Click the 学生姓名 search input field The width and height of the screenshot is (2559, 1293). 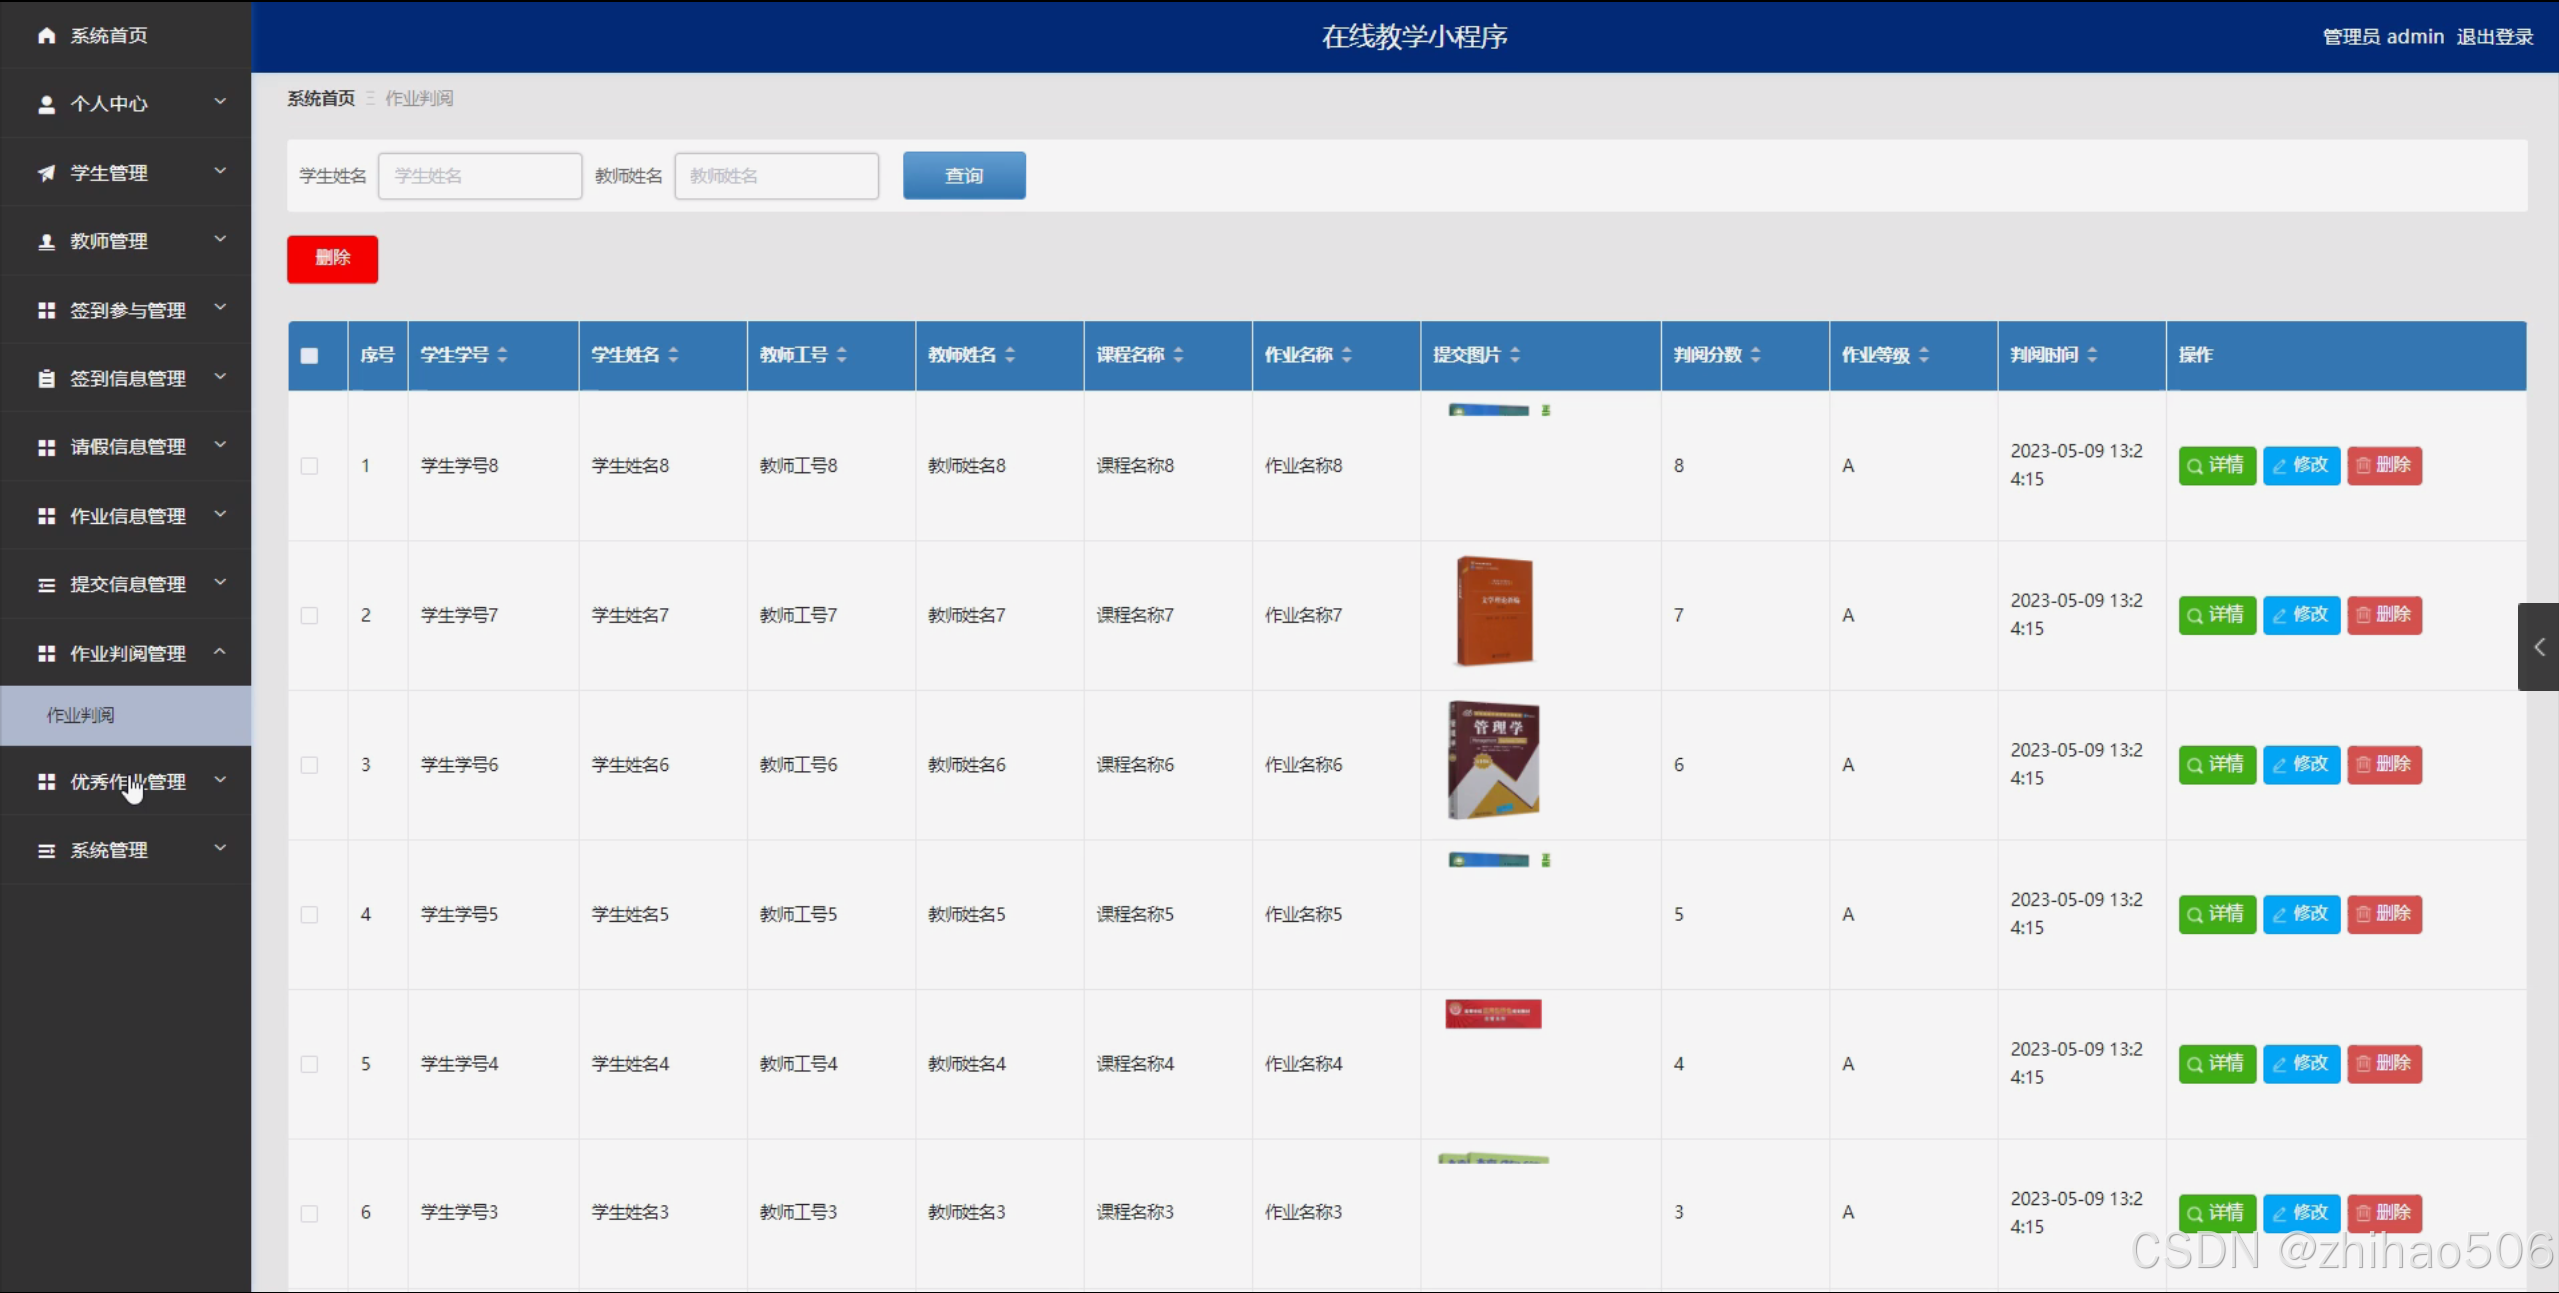pyautogui.click(x=480, y=176)
